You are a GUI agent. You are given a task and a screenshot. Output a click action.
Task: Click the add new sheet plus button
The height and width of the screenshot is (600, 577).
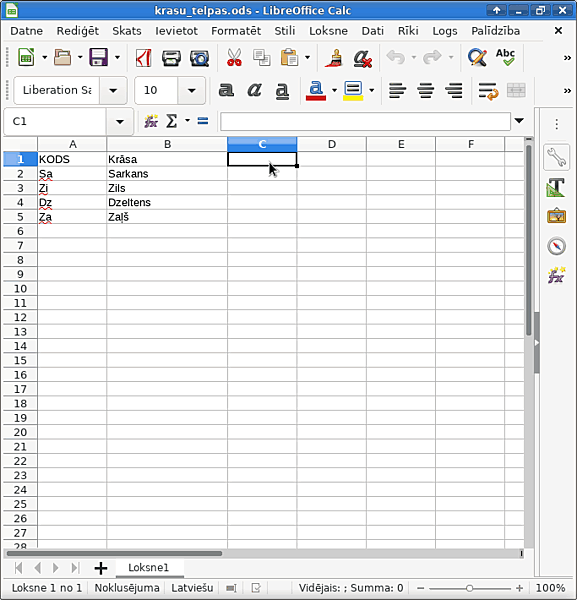coord(101,568)
